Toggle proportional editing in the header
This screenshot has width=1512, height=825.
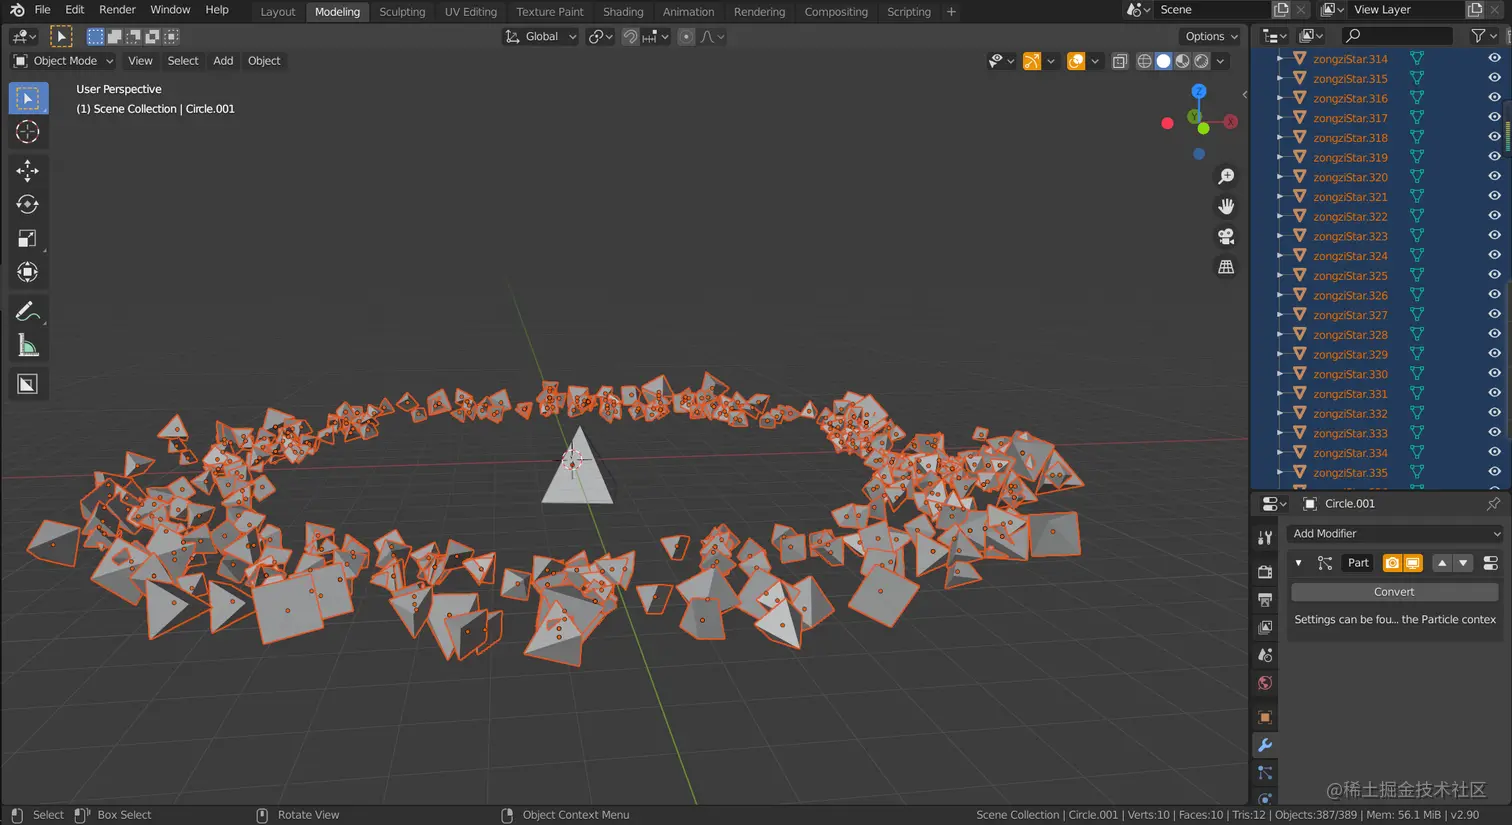point(686,37)
